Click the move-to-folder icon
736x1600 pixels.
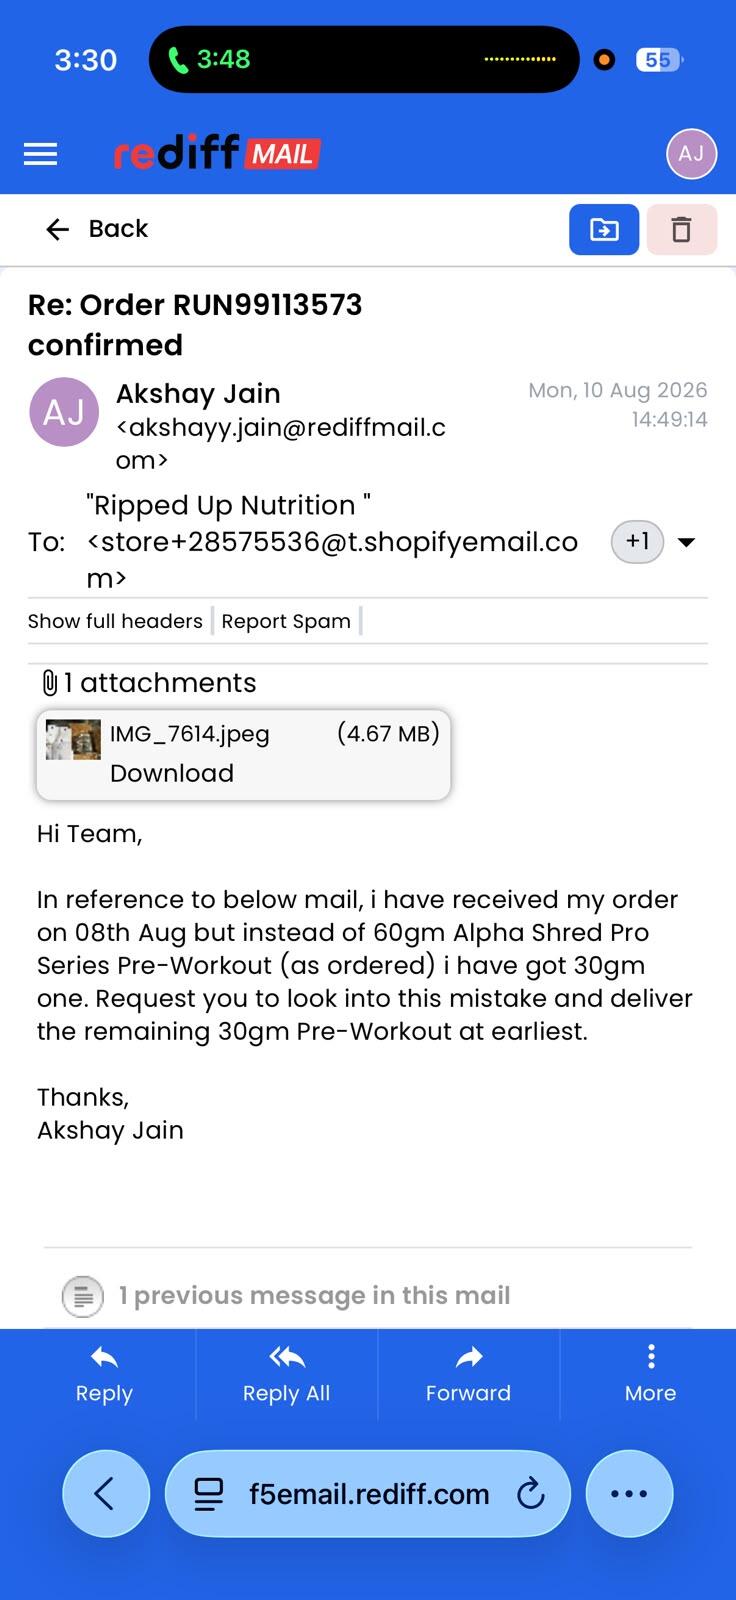coord(604,230)
